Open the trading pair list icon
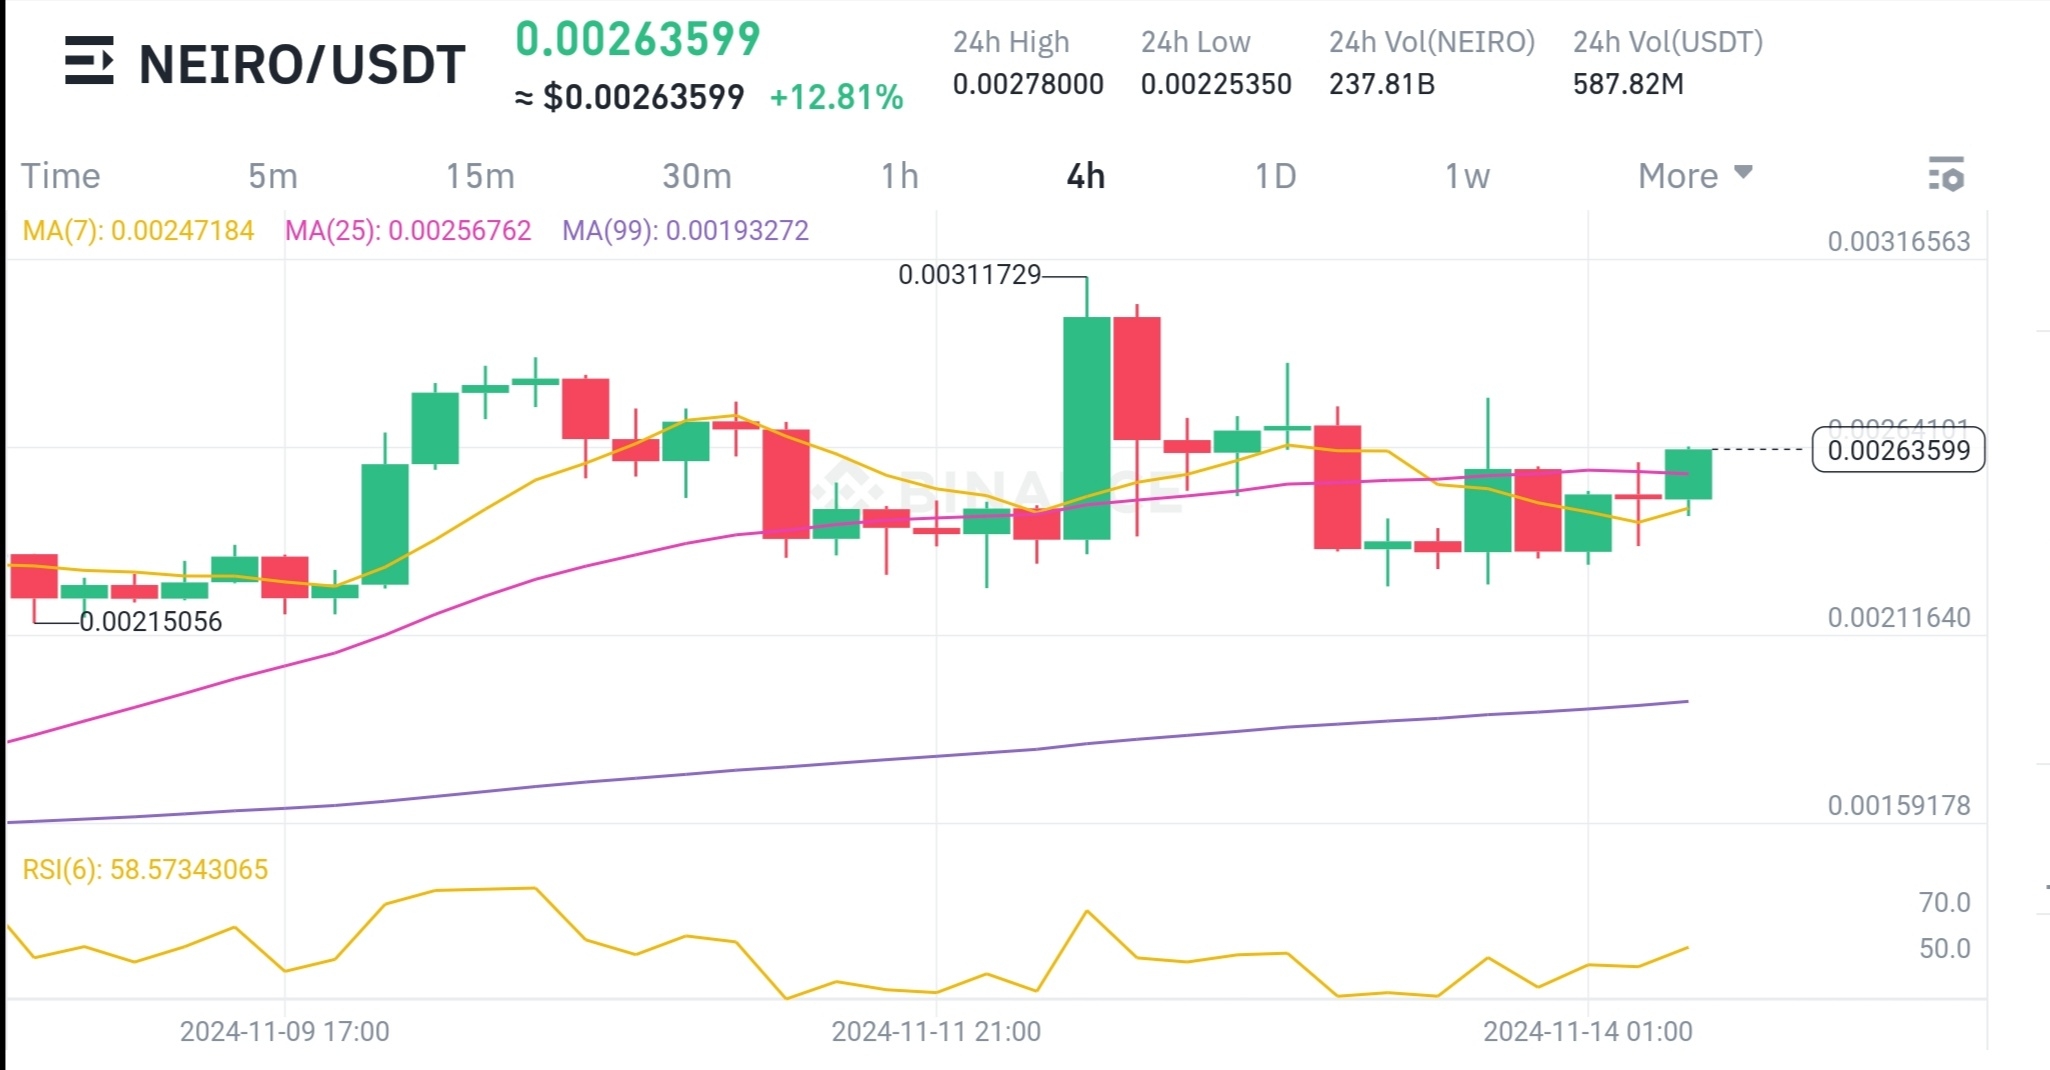 (89, 63)
